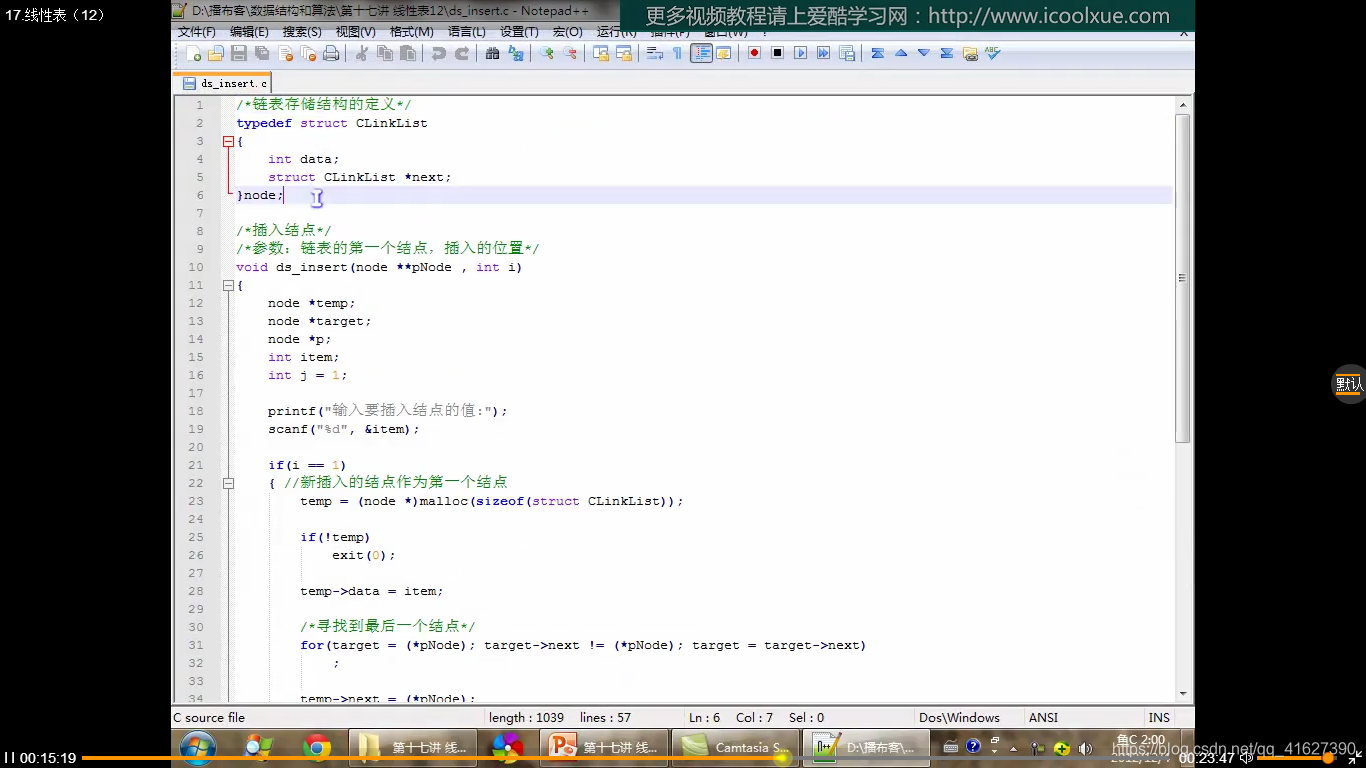Undo the last edit via toolbar
1366x768 pixels.
click(x=439, y=53)
